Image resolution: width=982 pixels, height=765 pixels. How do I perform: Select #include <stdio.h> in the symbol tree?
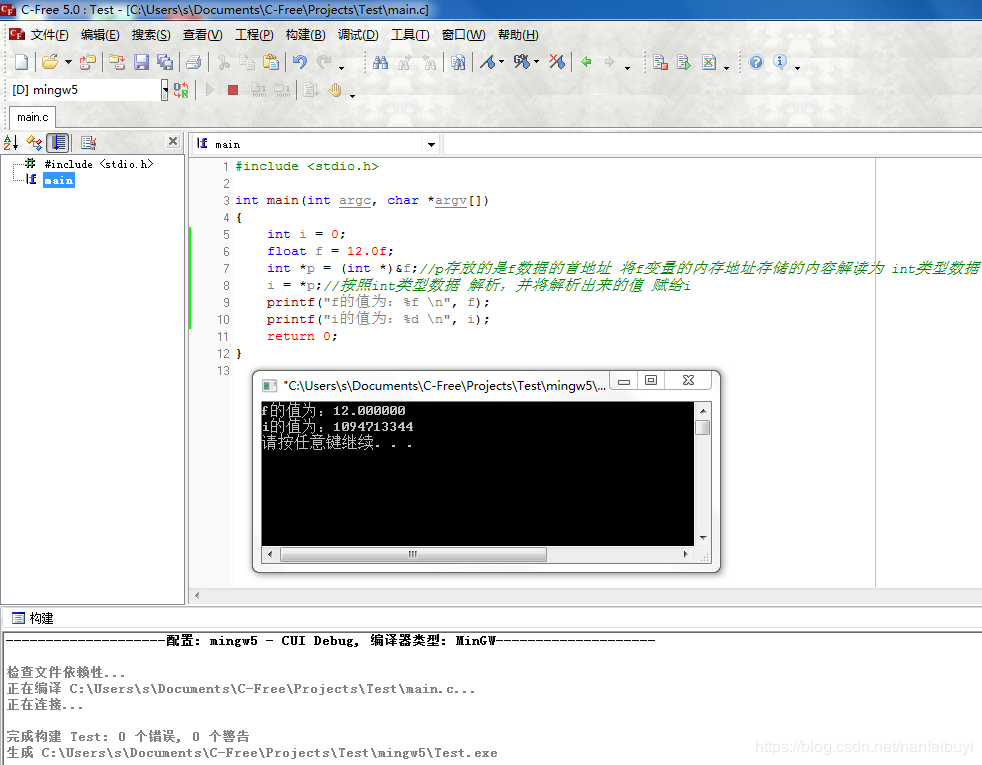tap(98, 164)
